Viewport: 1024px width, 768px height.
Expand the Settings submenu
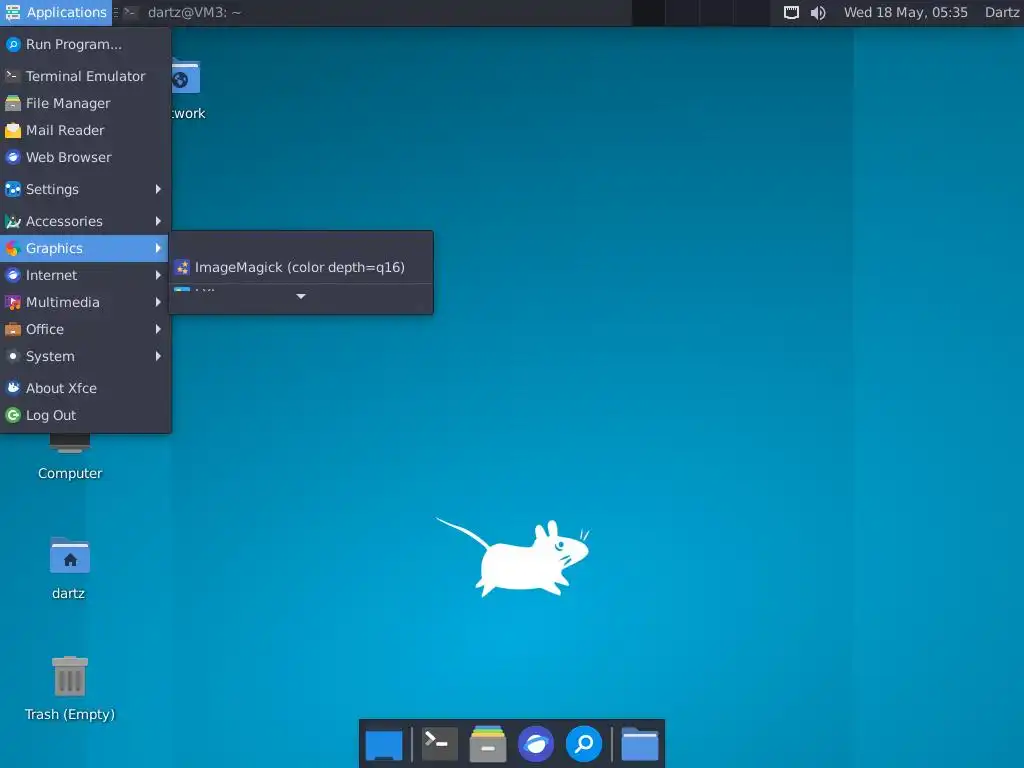tap(85, 189)
